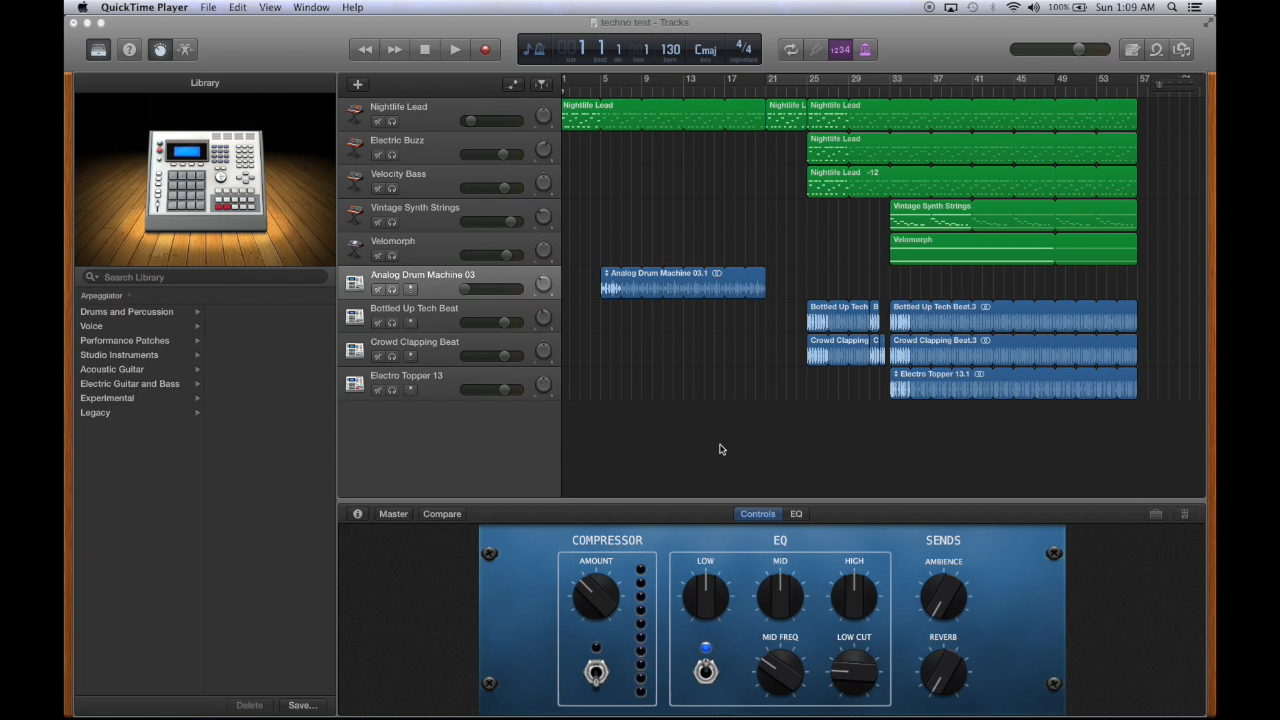Click the Bottled Up Tech Beat track icon
Image resolution: width=1280 pixels, height=720 pixels.
pyautogui.click(x=354, y=316)
